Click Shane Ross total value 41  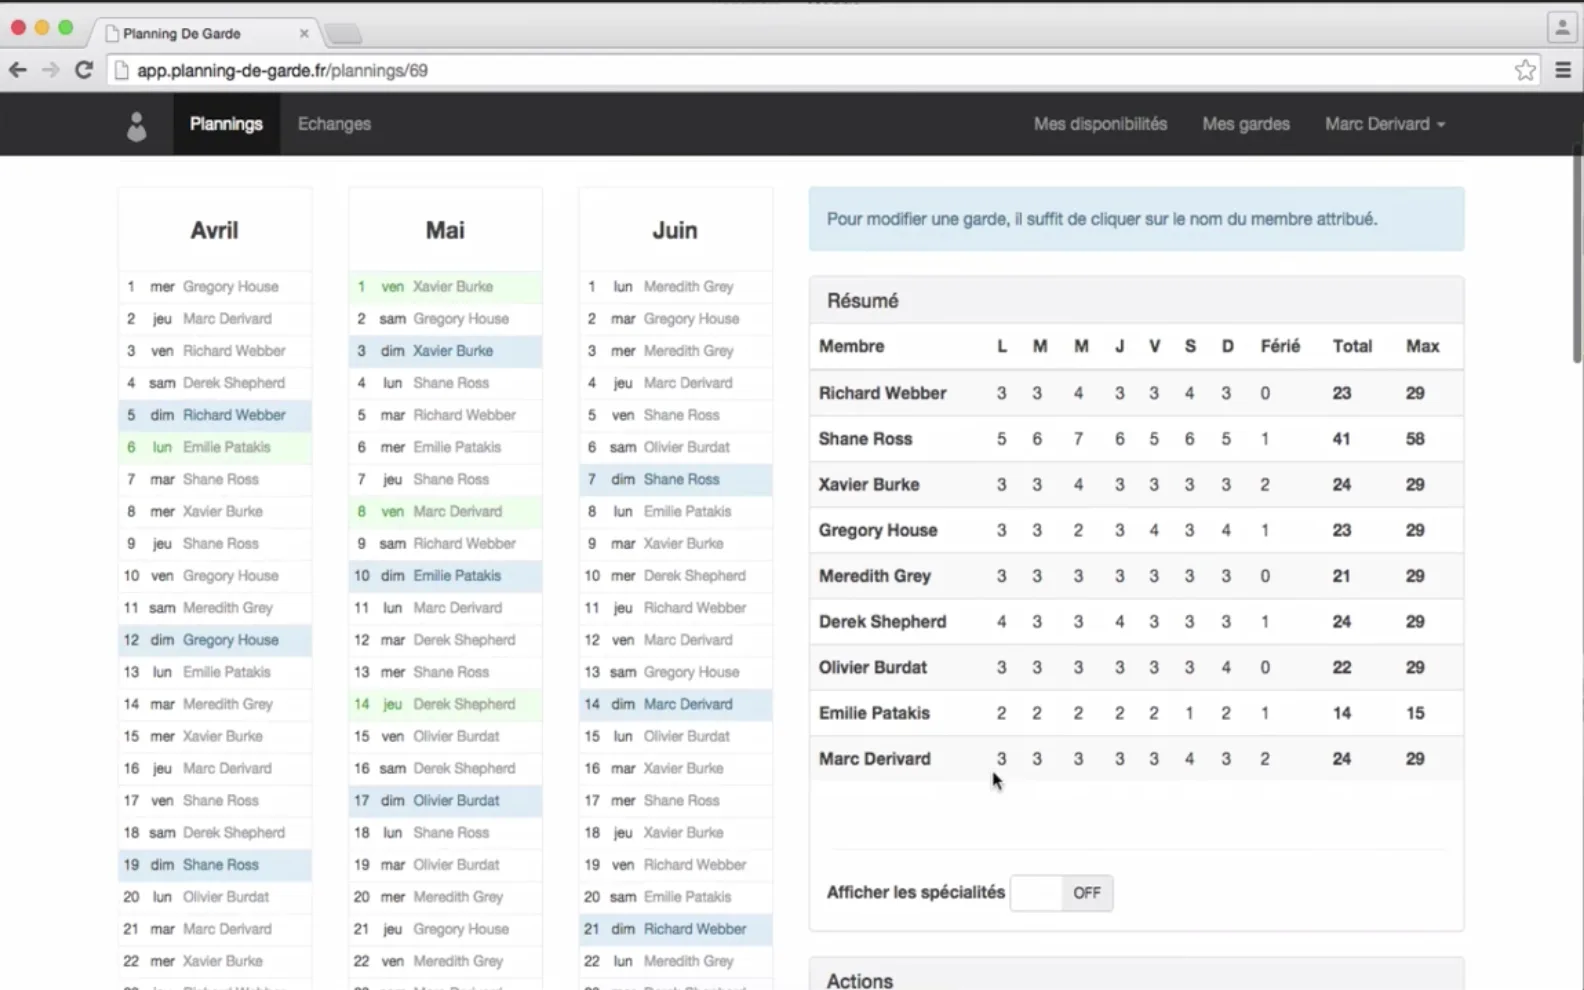pyautogui.click(x=1341, y=439)
